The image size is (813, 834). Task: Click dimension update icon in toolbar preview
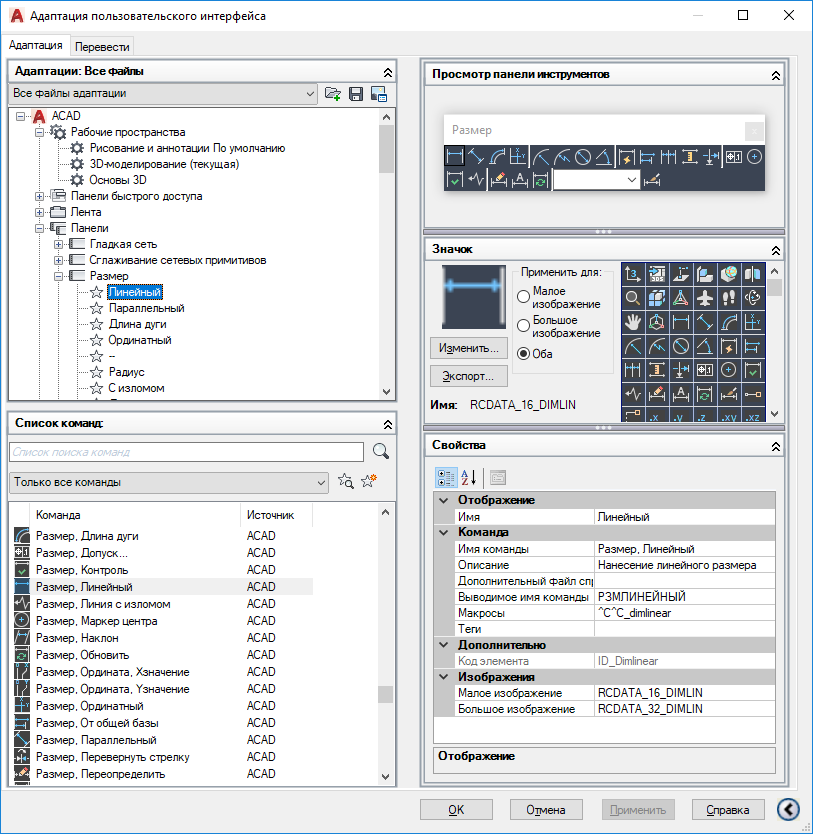point(540,180)
